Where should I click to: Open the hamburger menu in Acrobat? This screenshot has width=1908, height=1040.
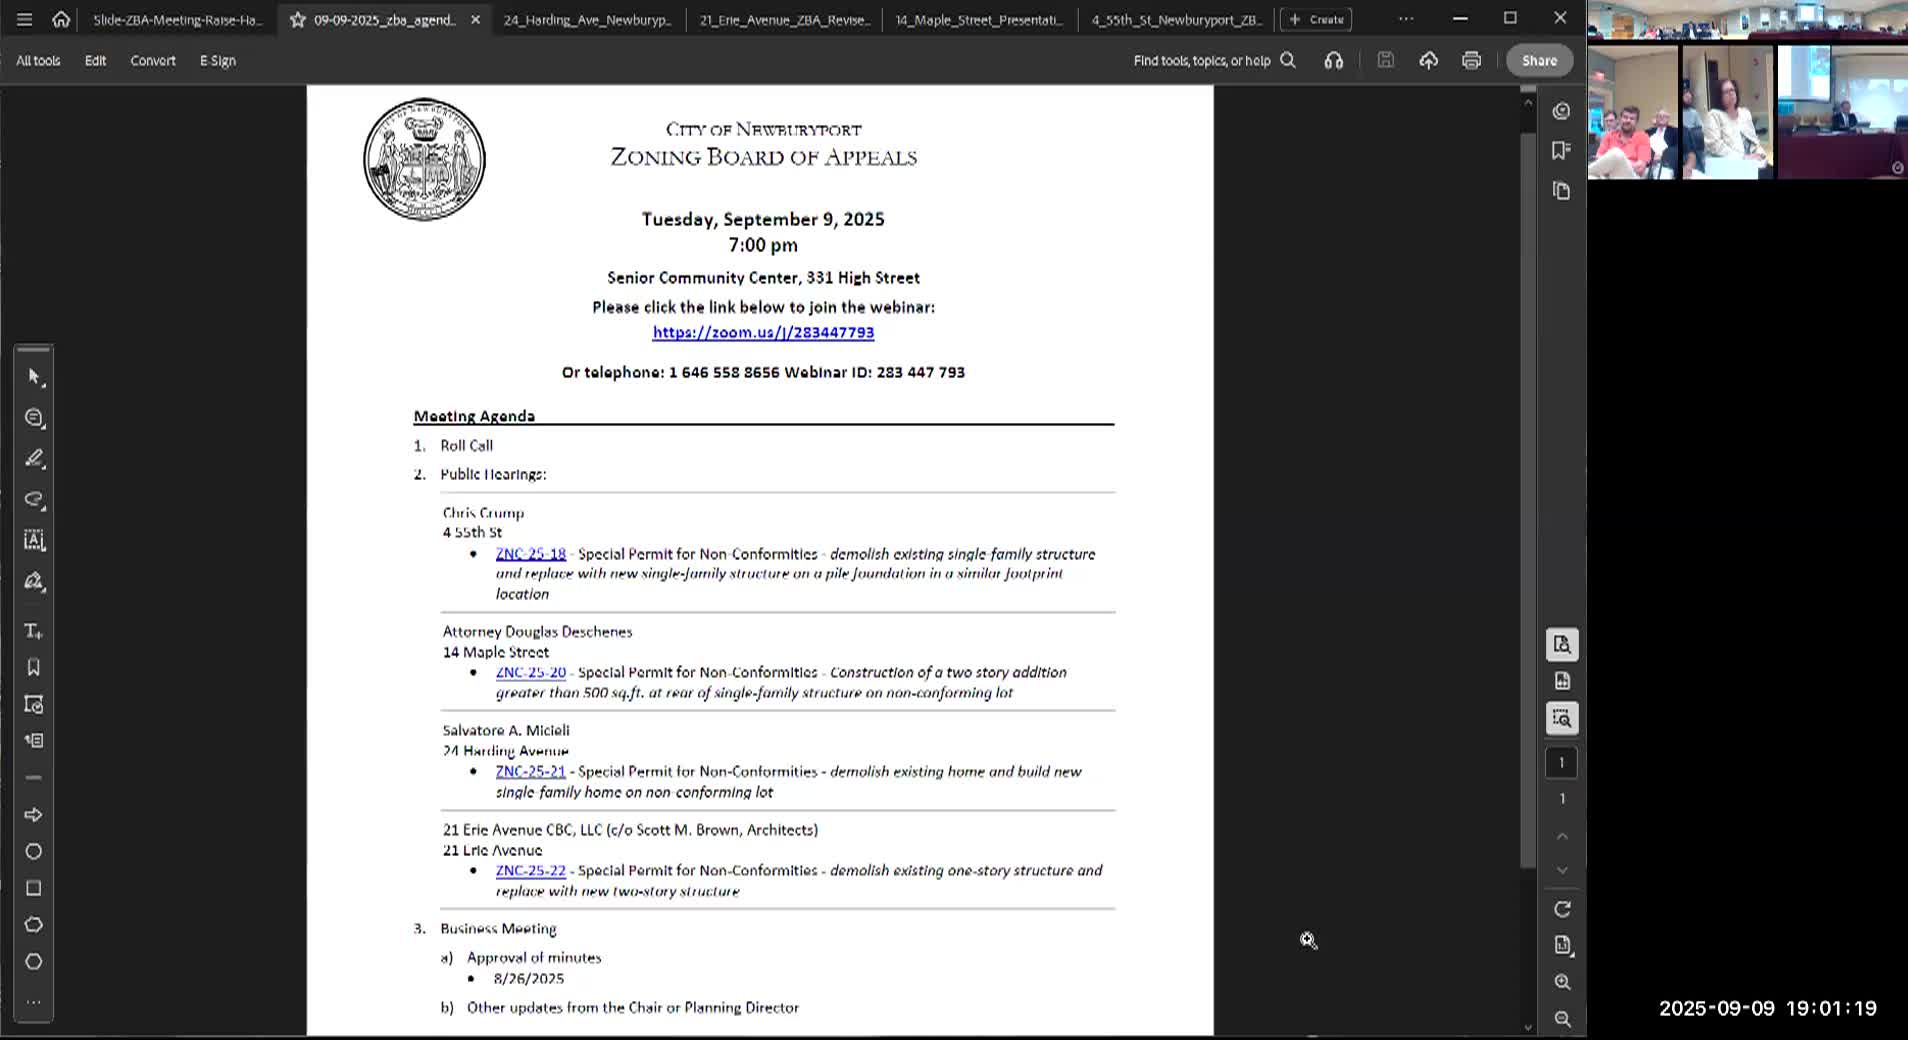[24, 19]
